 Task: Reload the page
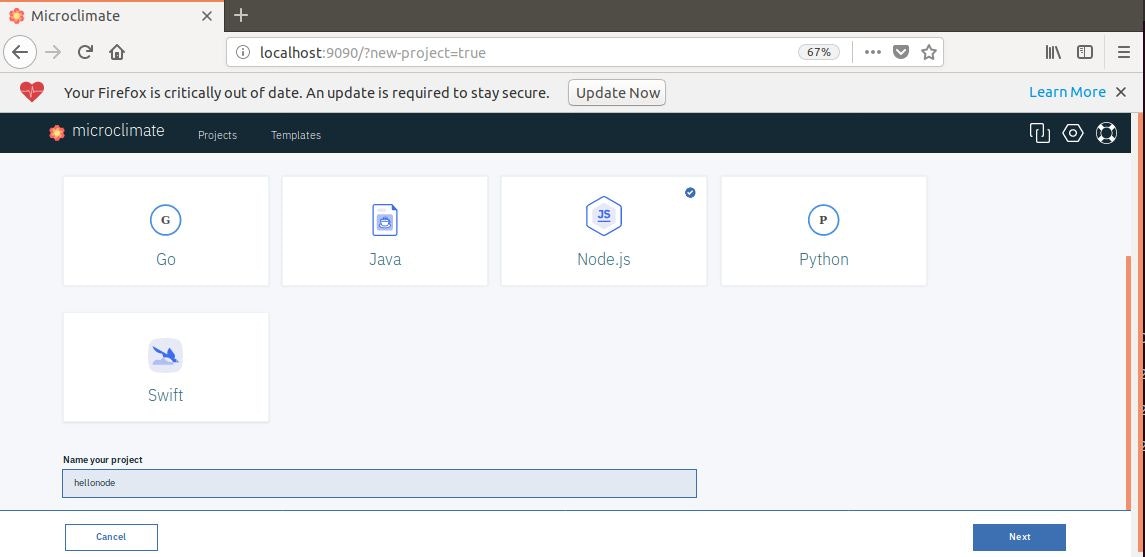[85, 52]
